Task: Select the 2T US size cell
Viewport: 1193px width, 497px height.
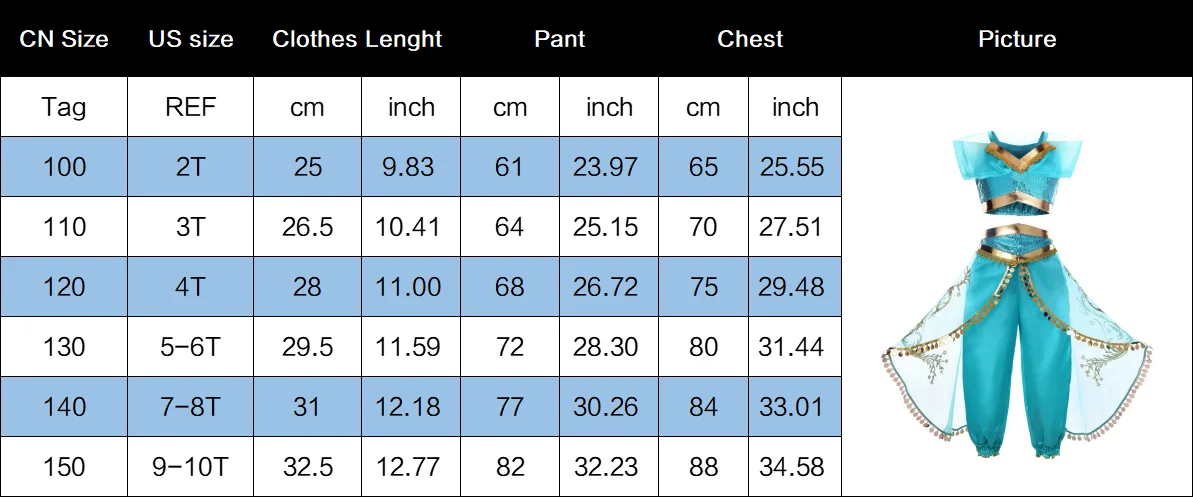Action: (x=190, y=167)
